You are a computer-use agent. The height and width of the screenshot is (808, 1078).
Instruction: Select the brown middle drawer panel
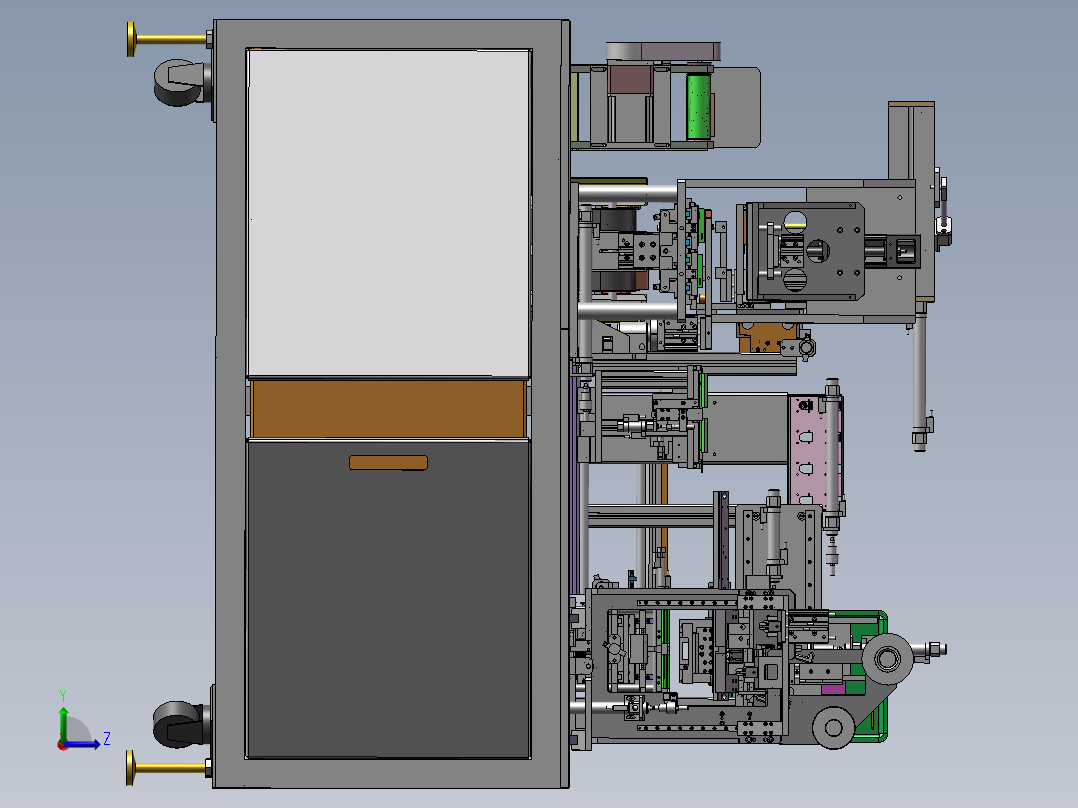pyautogui.click(x=388, y=408)
